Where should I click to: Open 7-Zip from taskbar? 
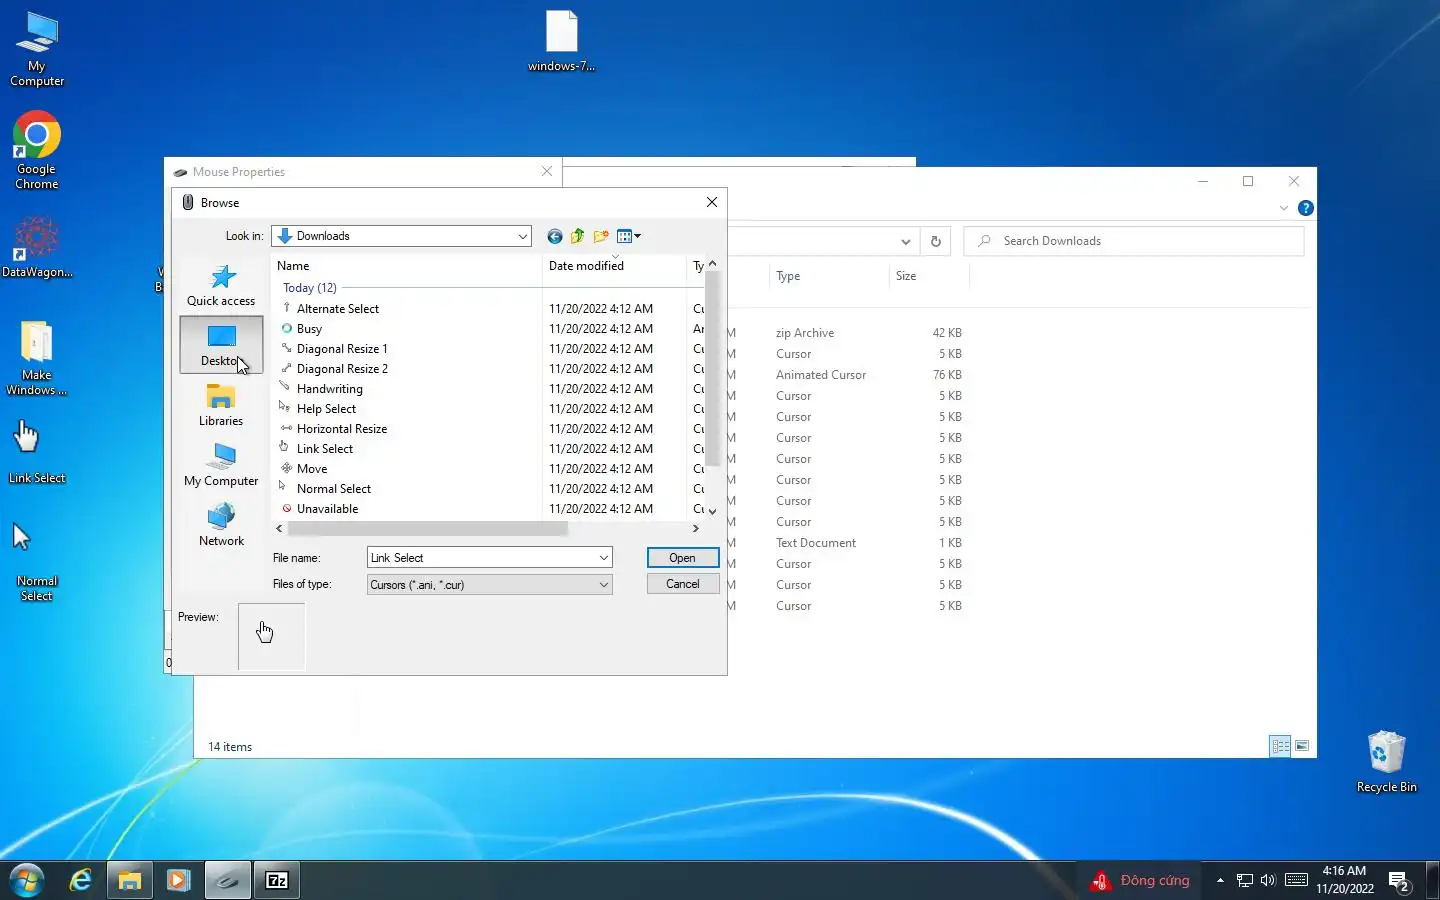(277, 880)
